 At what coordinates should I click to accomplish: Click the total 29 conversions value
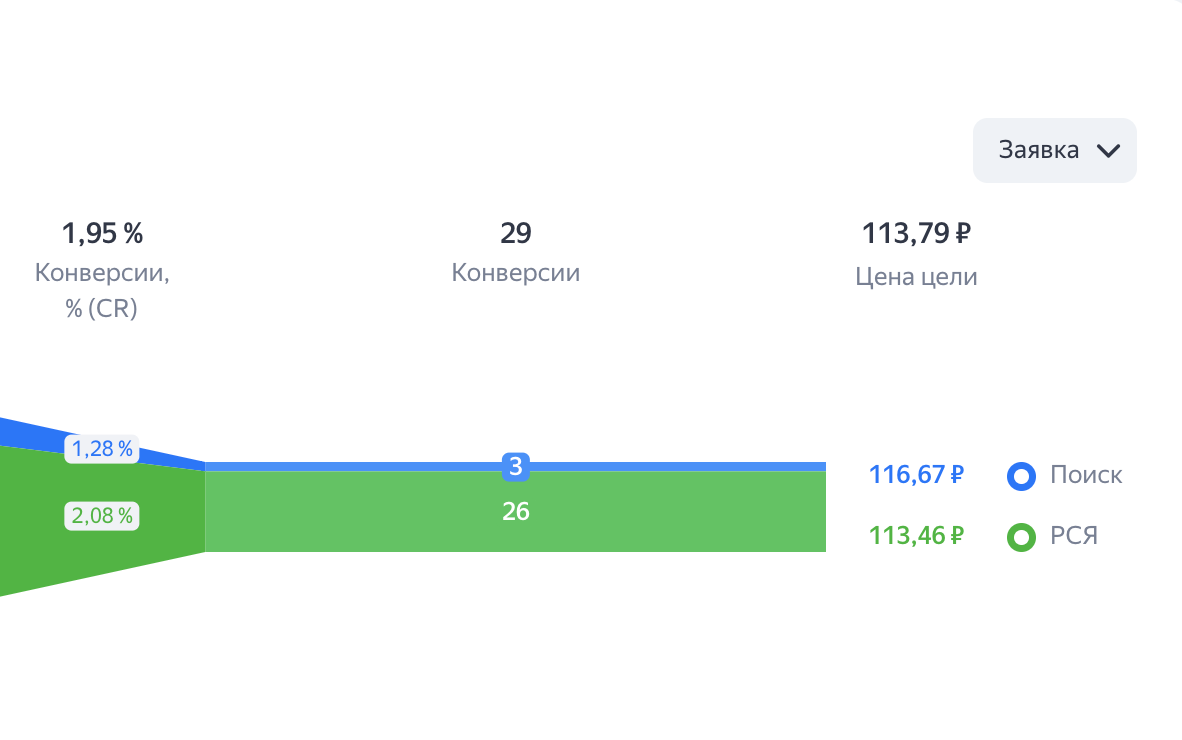click(x=516, y=234)
